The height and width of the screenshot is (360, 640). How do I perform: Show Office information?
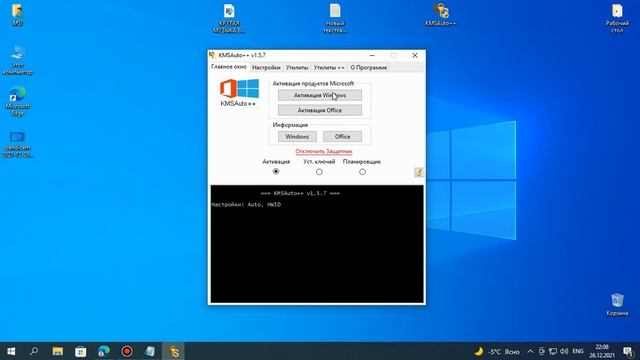[x=342, y=137]
